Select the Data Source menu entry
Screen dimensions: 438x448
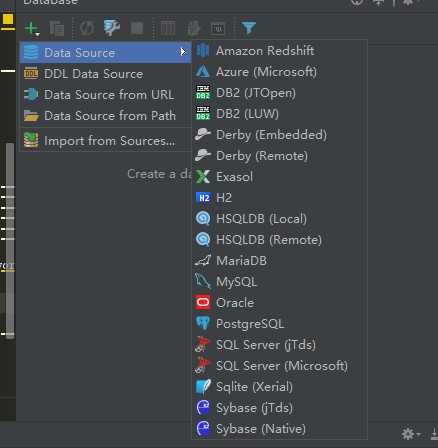coord(105,52)
